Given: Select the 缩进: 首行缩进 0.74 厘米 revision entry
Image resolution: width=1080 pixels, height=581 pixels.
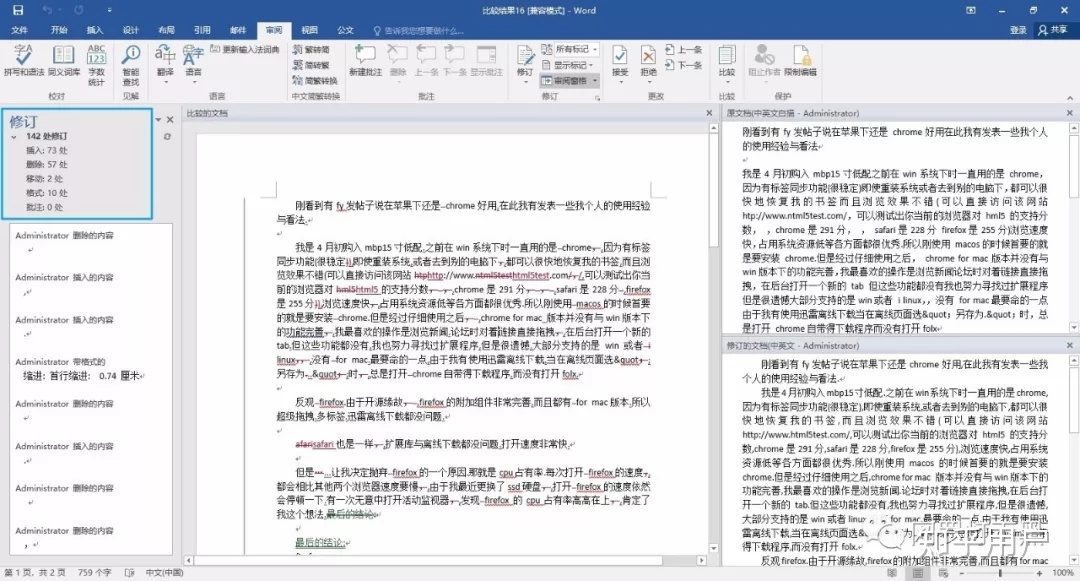Looking at the screenshot, I should (x=83, y=376).
